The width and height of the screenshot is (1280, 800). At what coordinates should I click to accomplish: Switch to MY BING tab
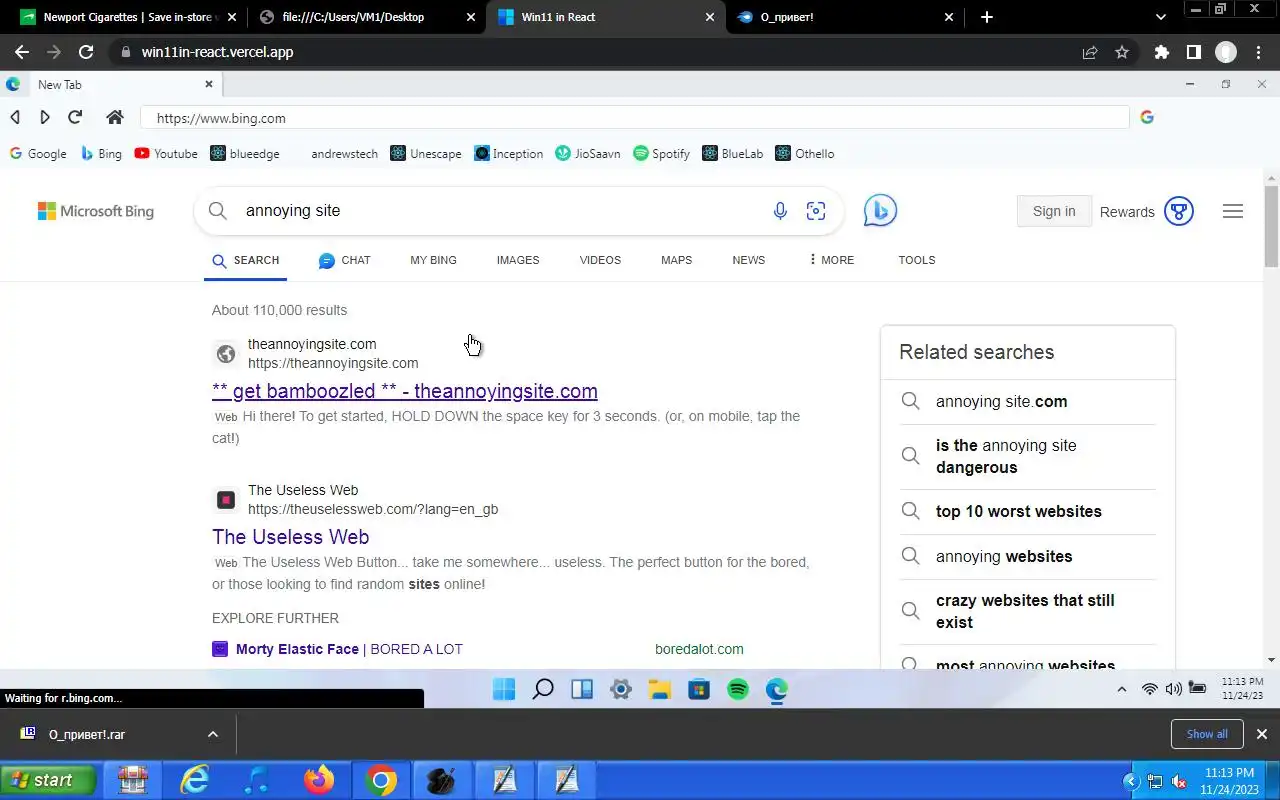point(433,260)
